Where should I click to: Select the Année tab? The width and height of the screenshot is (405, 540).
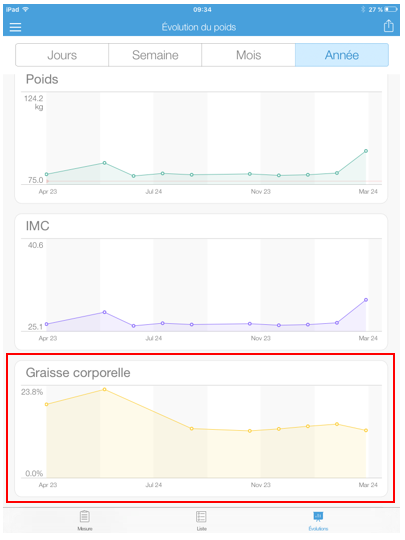click(342, 55)
